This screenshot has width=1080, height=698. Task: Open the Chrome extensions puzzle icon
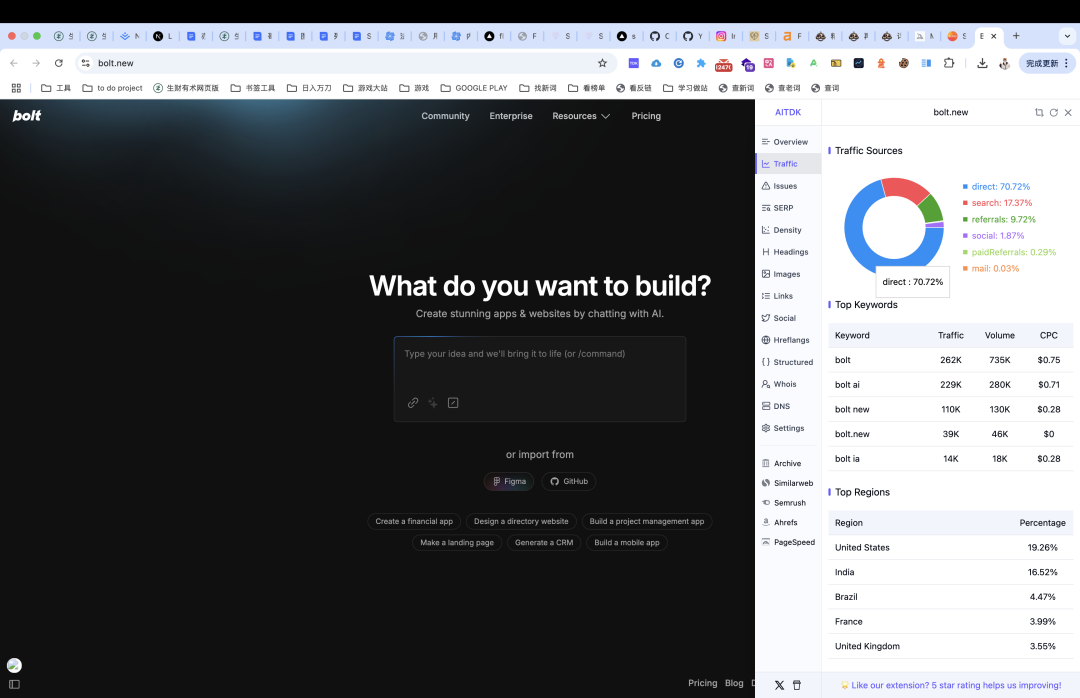point(949,63)
